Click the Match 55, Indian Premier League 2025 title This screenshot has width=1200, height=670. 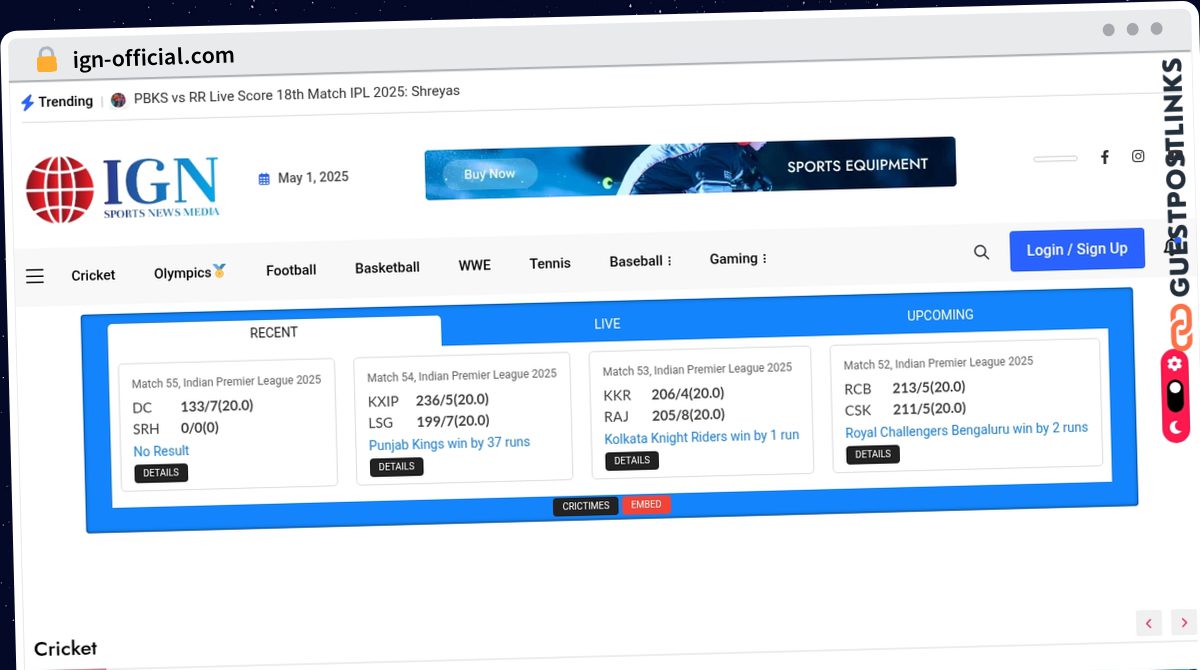click(226, 381)
